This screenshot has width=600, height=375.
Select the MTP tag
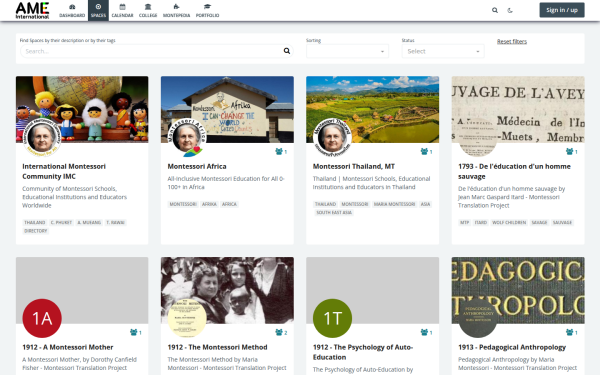(x=465, y=222)
